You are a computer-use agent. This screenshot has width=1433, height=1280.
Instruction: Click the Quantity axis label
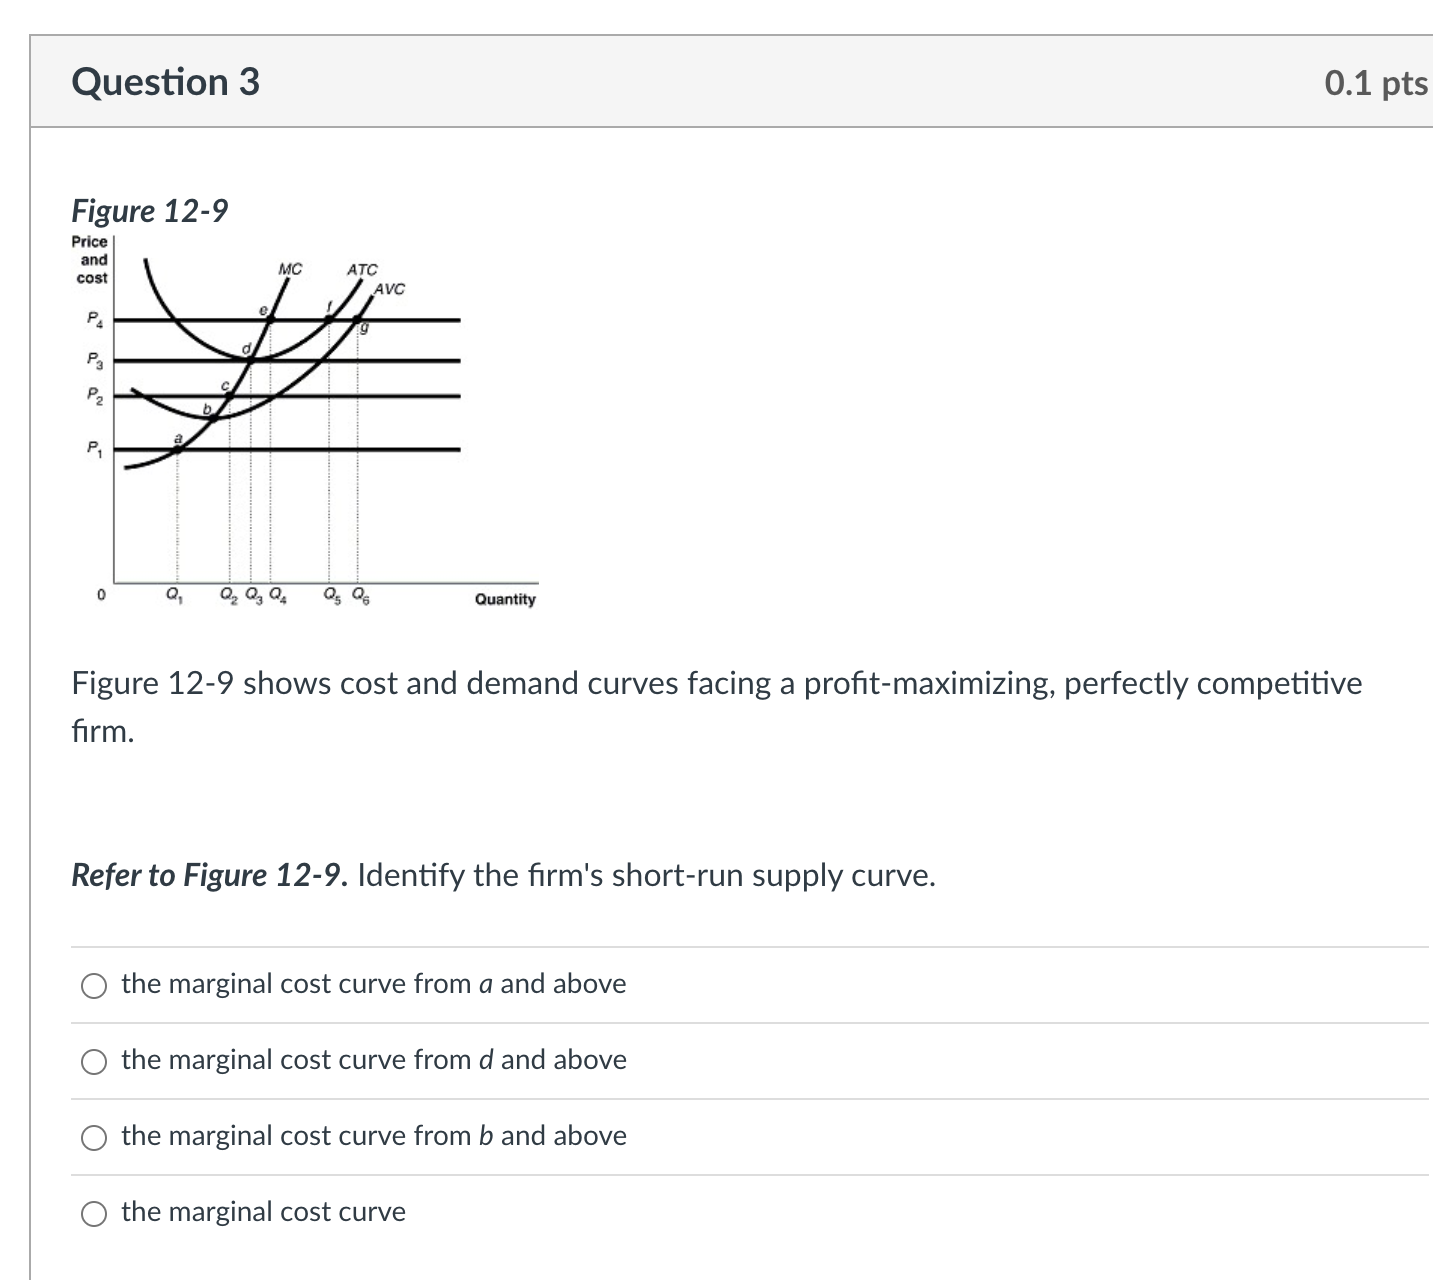tap(504, 598)
